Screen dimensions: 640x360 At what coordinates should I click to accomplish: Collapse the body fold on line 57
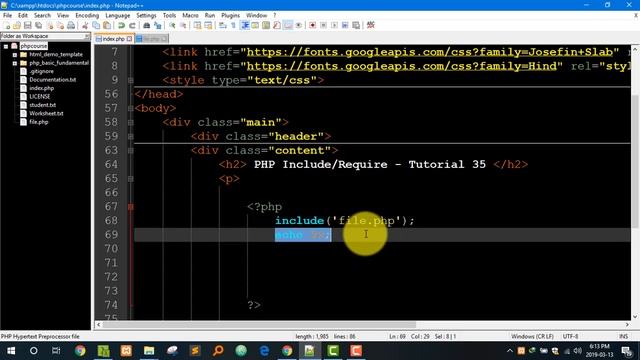point(131,109)
